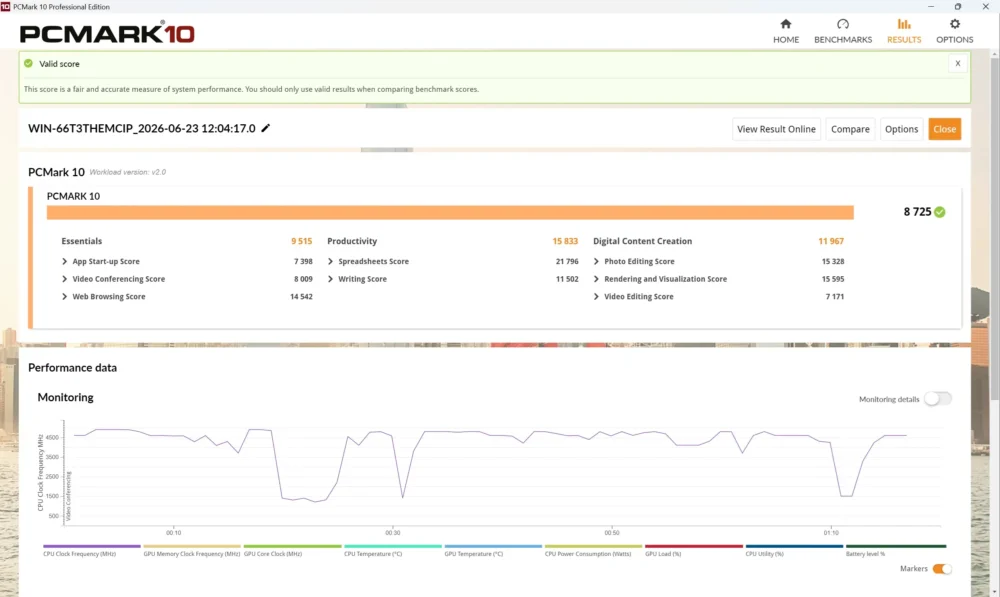Open the Home icon in navigation

786,24
